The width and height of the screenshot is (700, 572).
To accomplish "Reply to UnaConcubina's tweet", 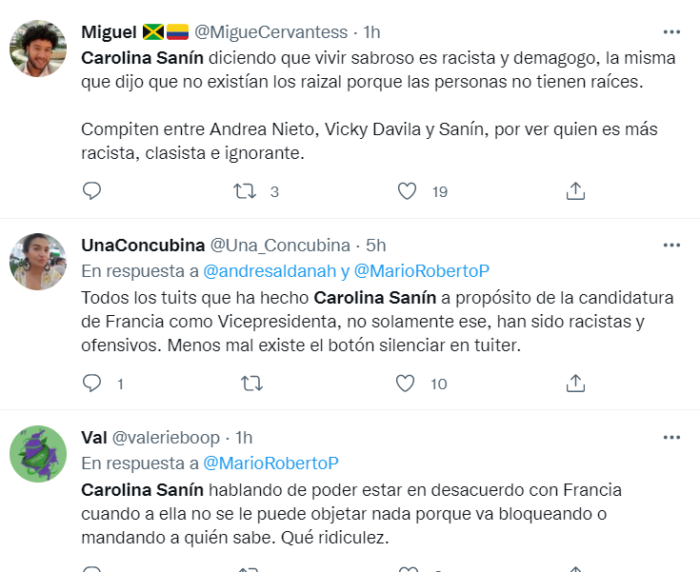I will point(92,383).
